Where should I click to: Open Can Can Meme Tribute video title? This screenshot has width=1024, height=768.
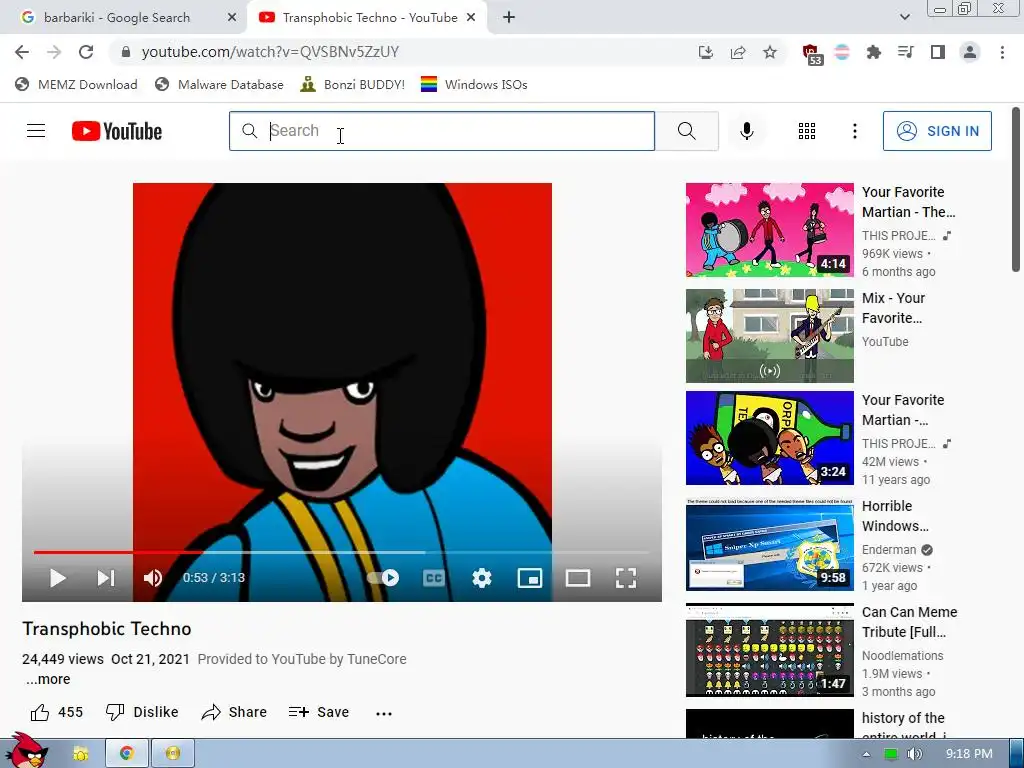[x=909, y=622]
